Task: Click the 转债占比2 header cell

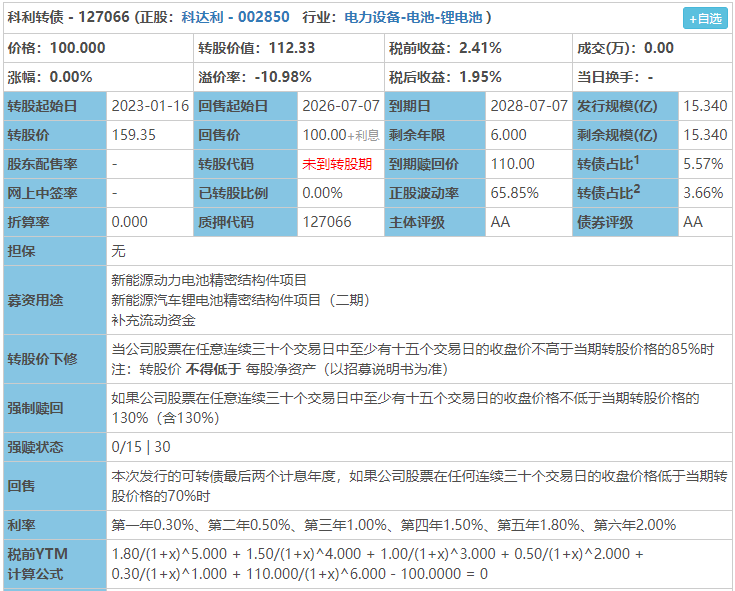Action: 625,193
